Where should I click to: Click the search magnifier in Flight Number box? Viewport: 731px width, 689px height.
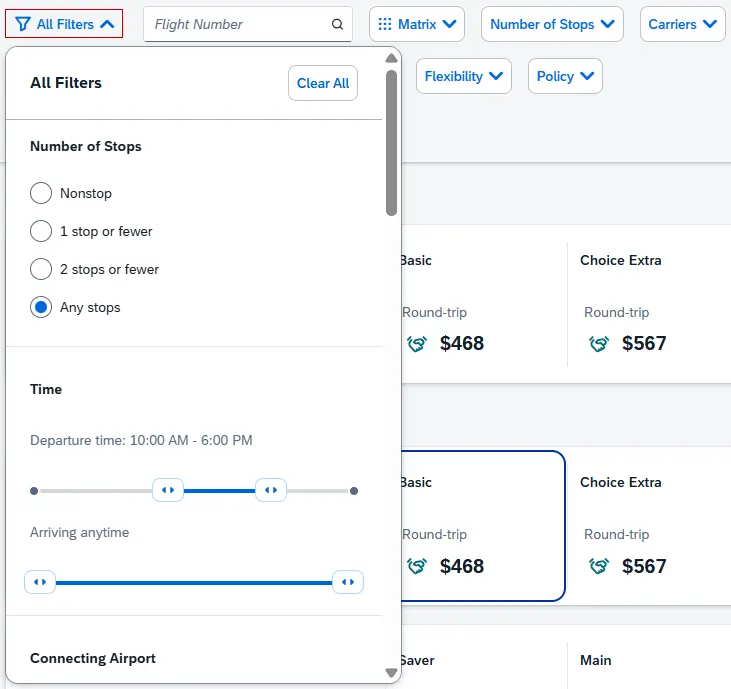(338, 24)
